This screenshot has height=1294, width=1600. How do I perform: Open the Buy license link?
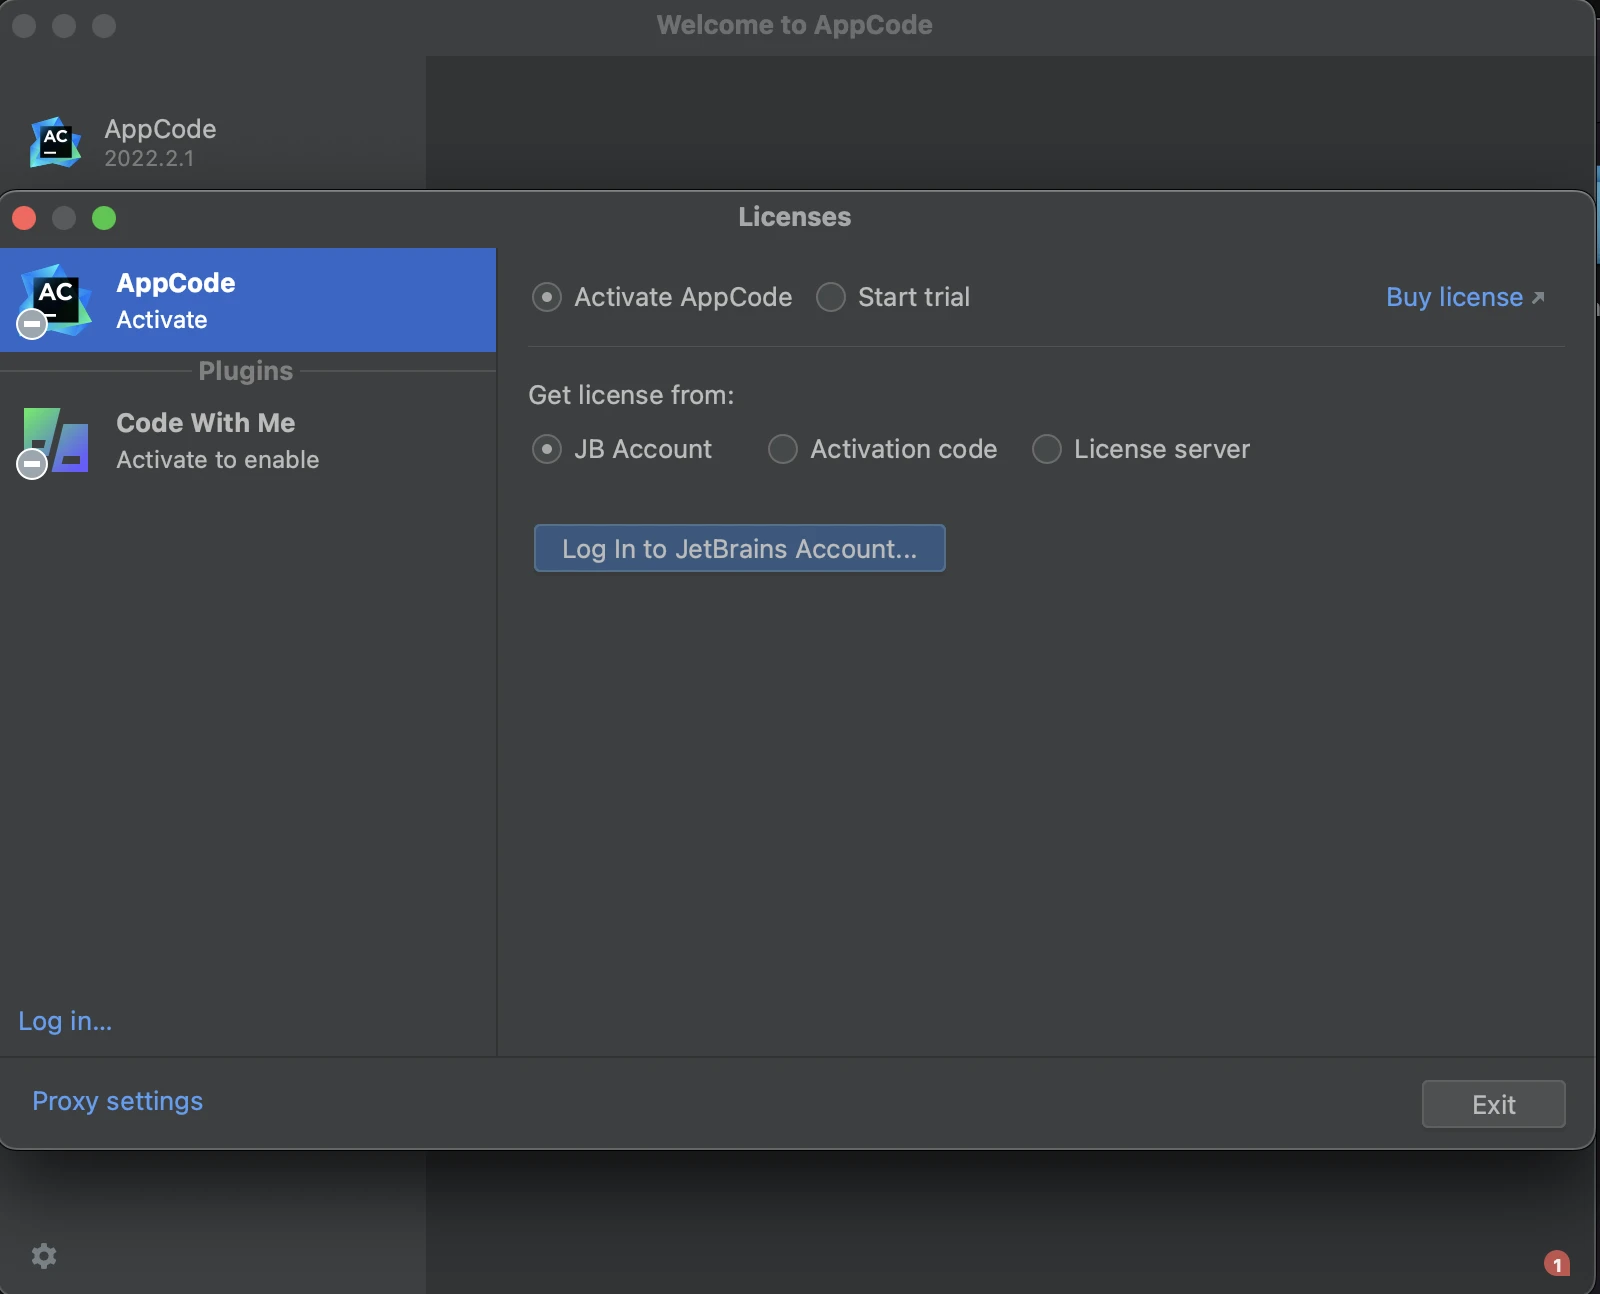pyautogui.click(x=1465, y=297)
